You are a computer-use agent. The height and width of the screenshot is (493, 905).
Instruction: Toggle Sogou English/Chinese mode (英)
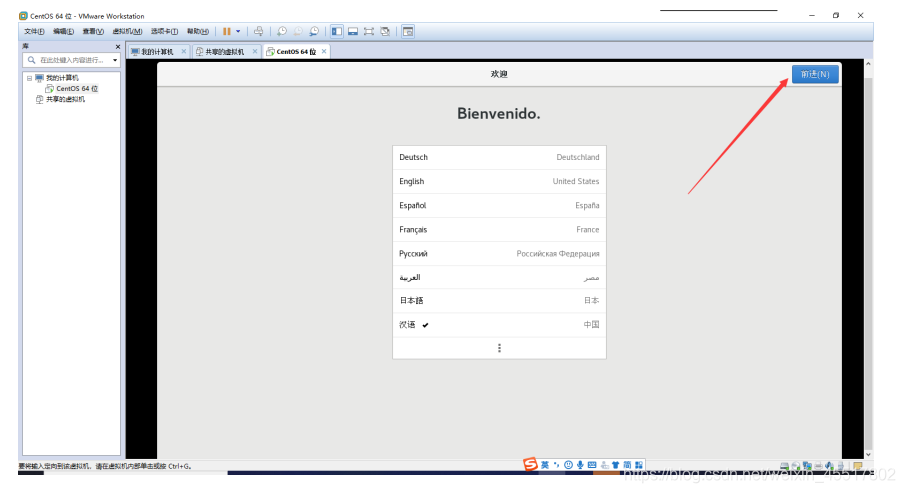pos(545,465)
